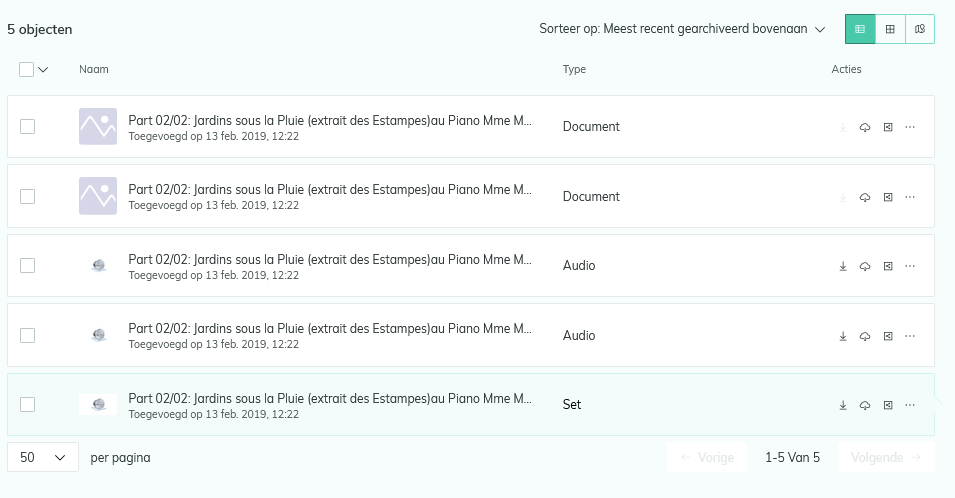Check the select-all checkbox in the header
955x498 pixels.
[26, 69]
